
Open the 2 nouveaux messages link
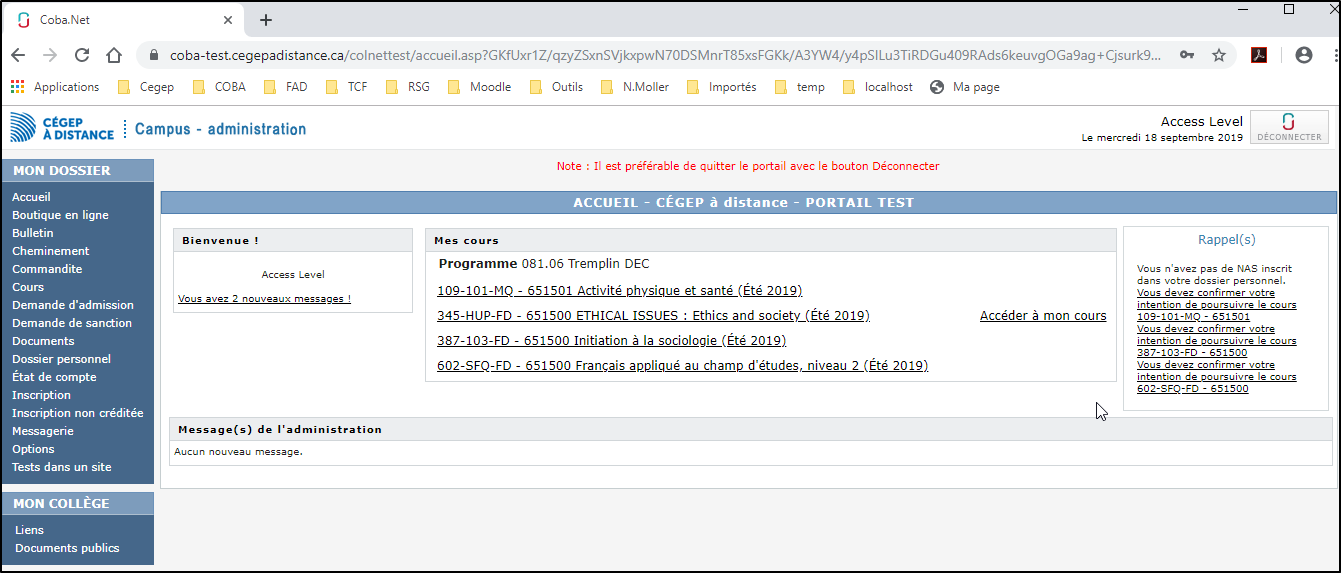coord(264,299)
